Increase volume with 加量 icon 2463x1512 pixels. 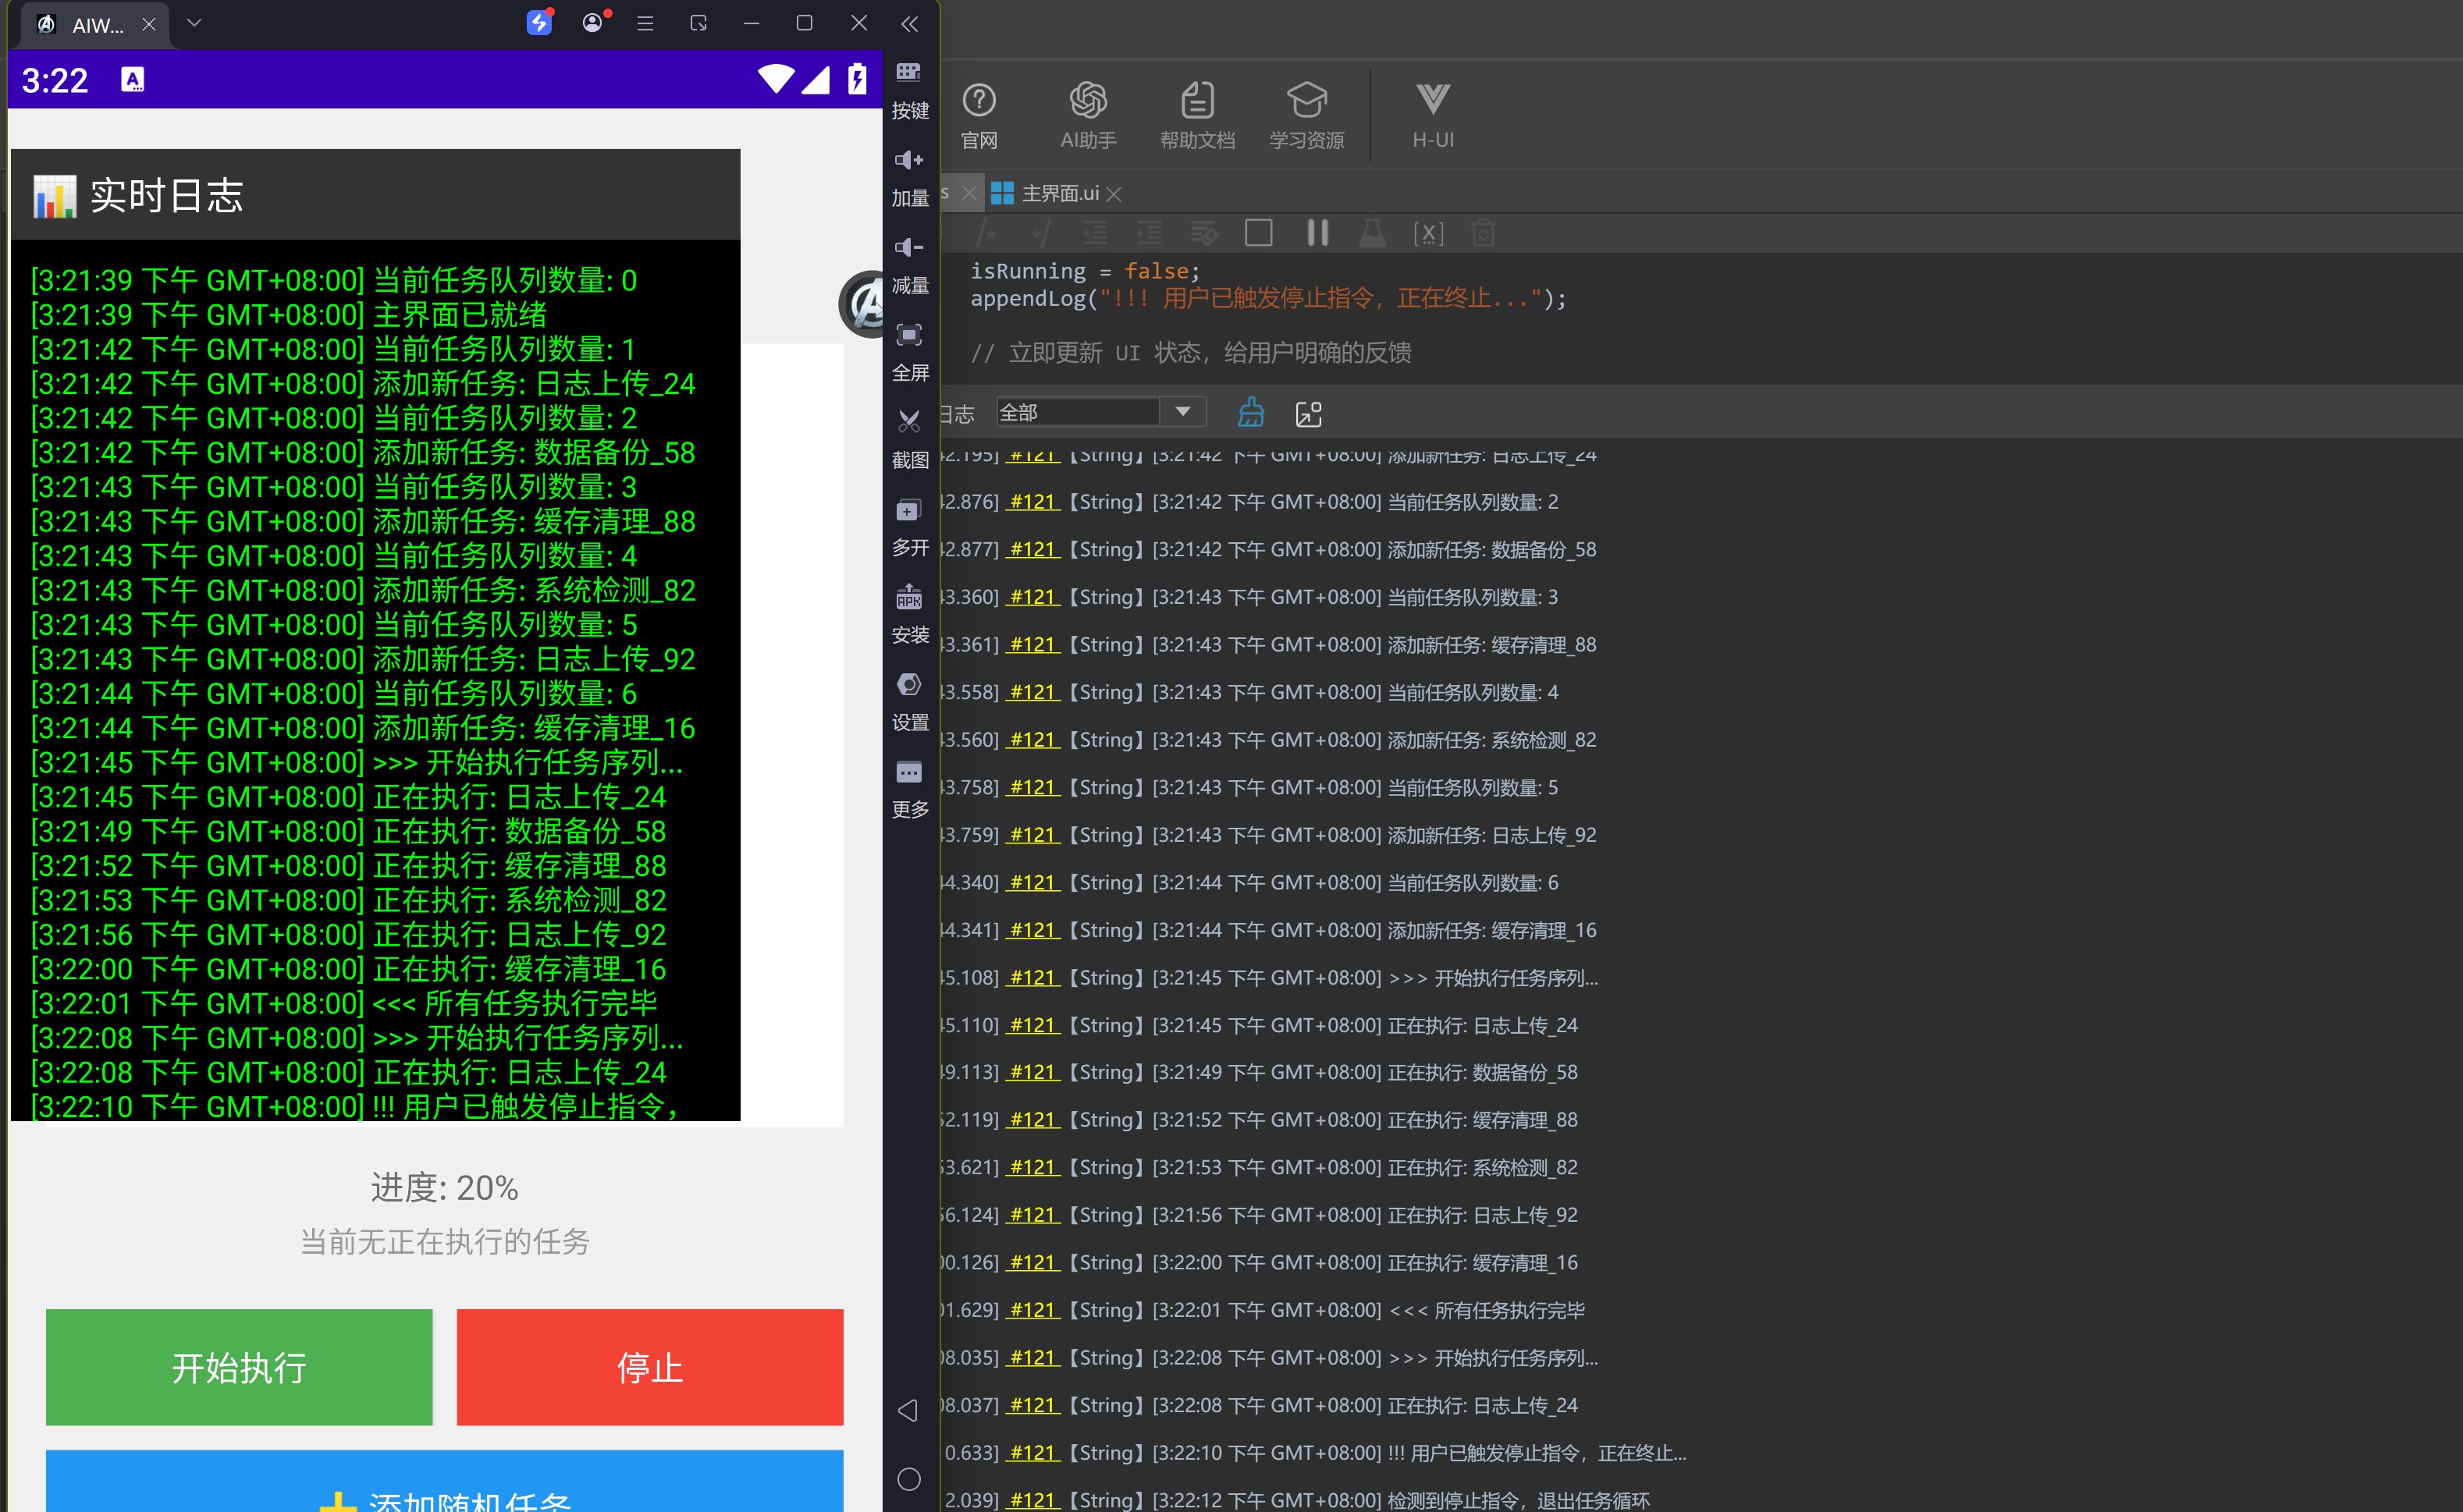point(909,176)
